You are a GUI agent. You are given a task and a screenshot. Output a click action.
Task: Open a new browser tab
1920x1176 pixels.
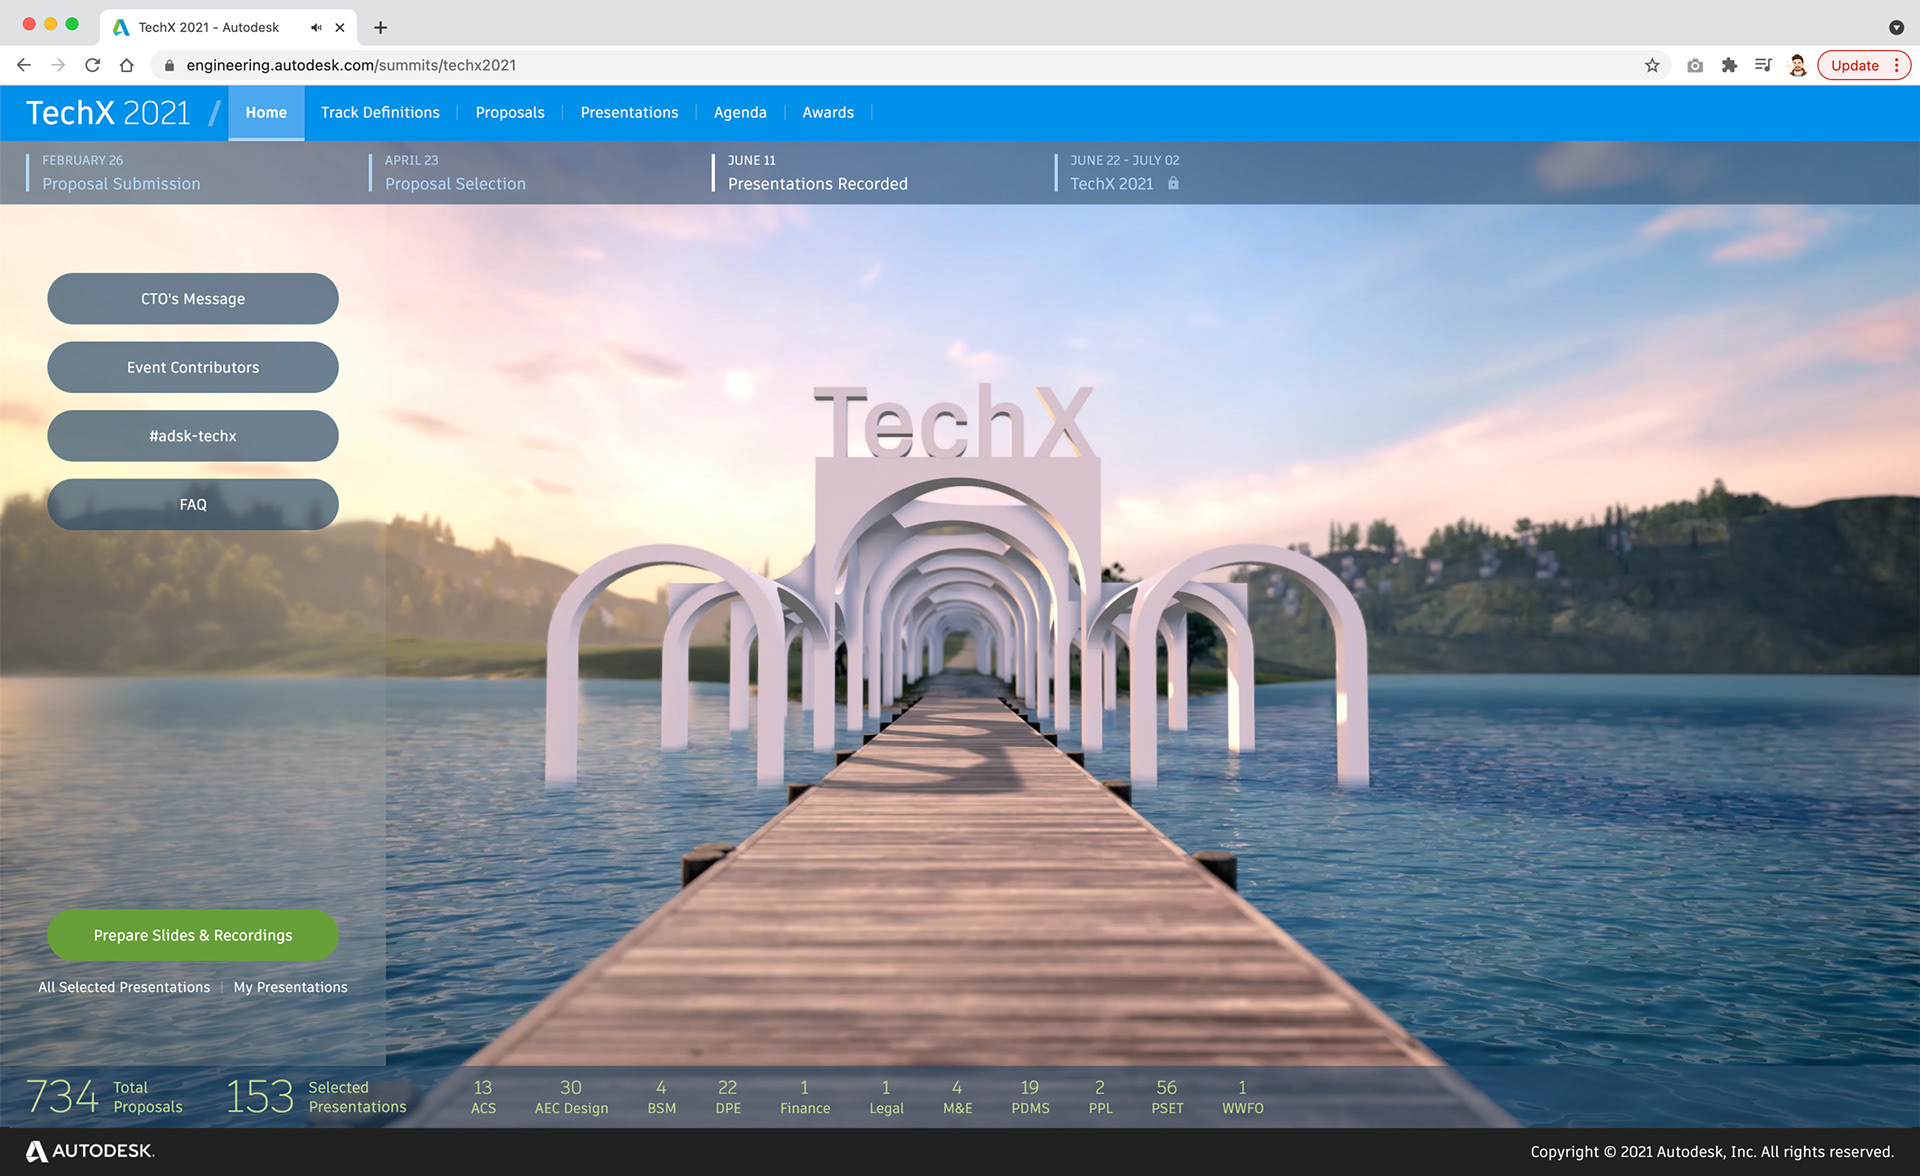click(380, 27)
